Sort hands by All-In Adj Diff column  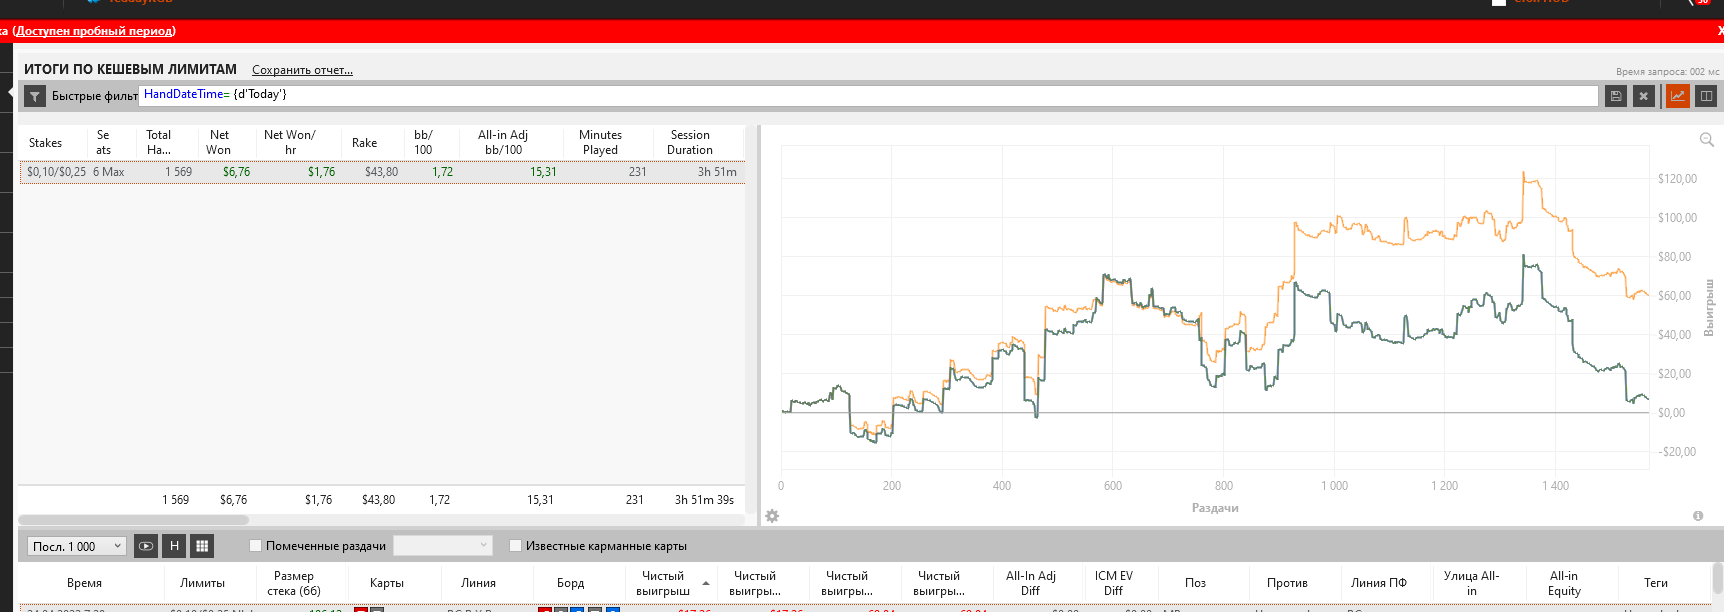pos(1031,583)
